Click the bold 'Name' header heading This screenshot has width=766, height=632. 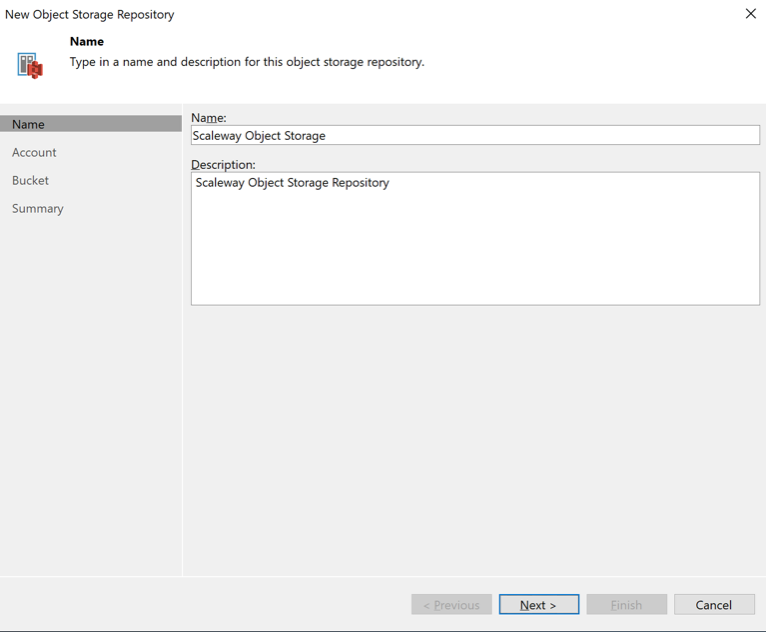pyautogui.click(x=87, y=42)
